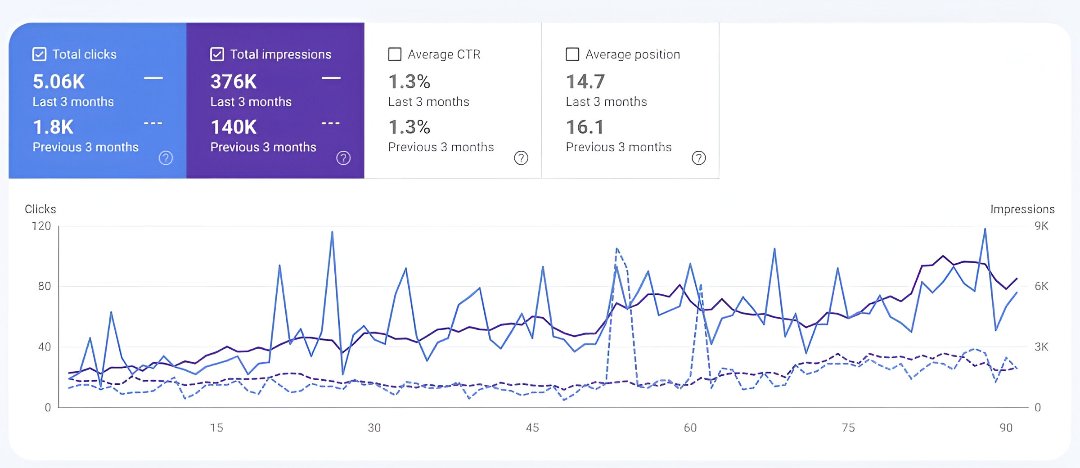Click day 90 on the x-axis
This screenshot has height=468, width=1080.
coord(1006,428)
